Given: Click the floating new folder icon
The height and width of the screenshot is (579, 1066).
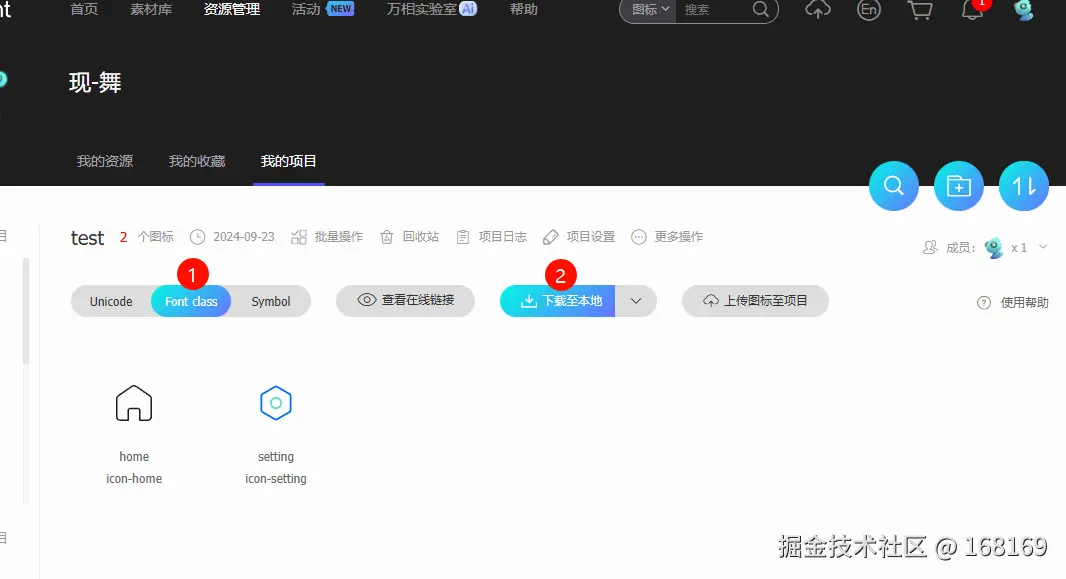Looking at the screenshot, I should coord(958,185).
